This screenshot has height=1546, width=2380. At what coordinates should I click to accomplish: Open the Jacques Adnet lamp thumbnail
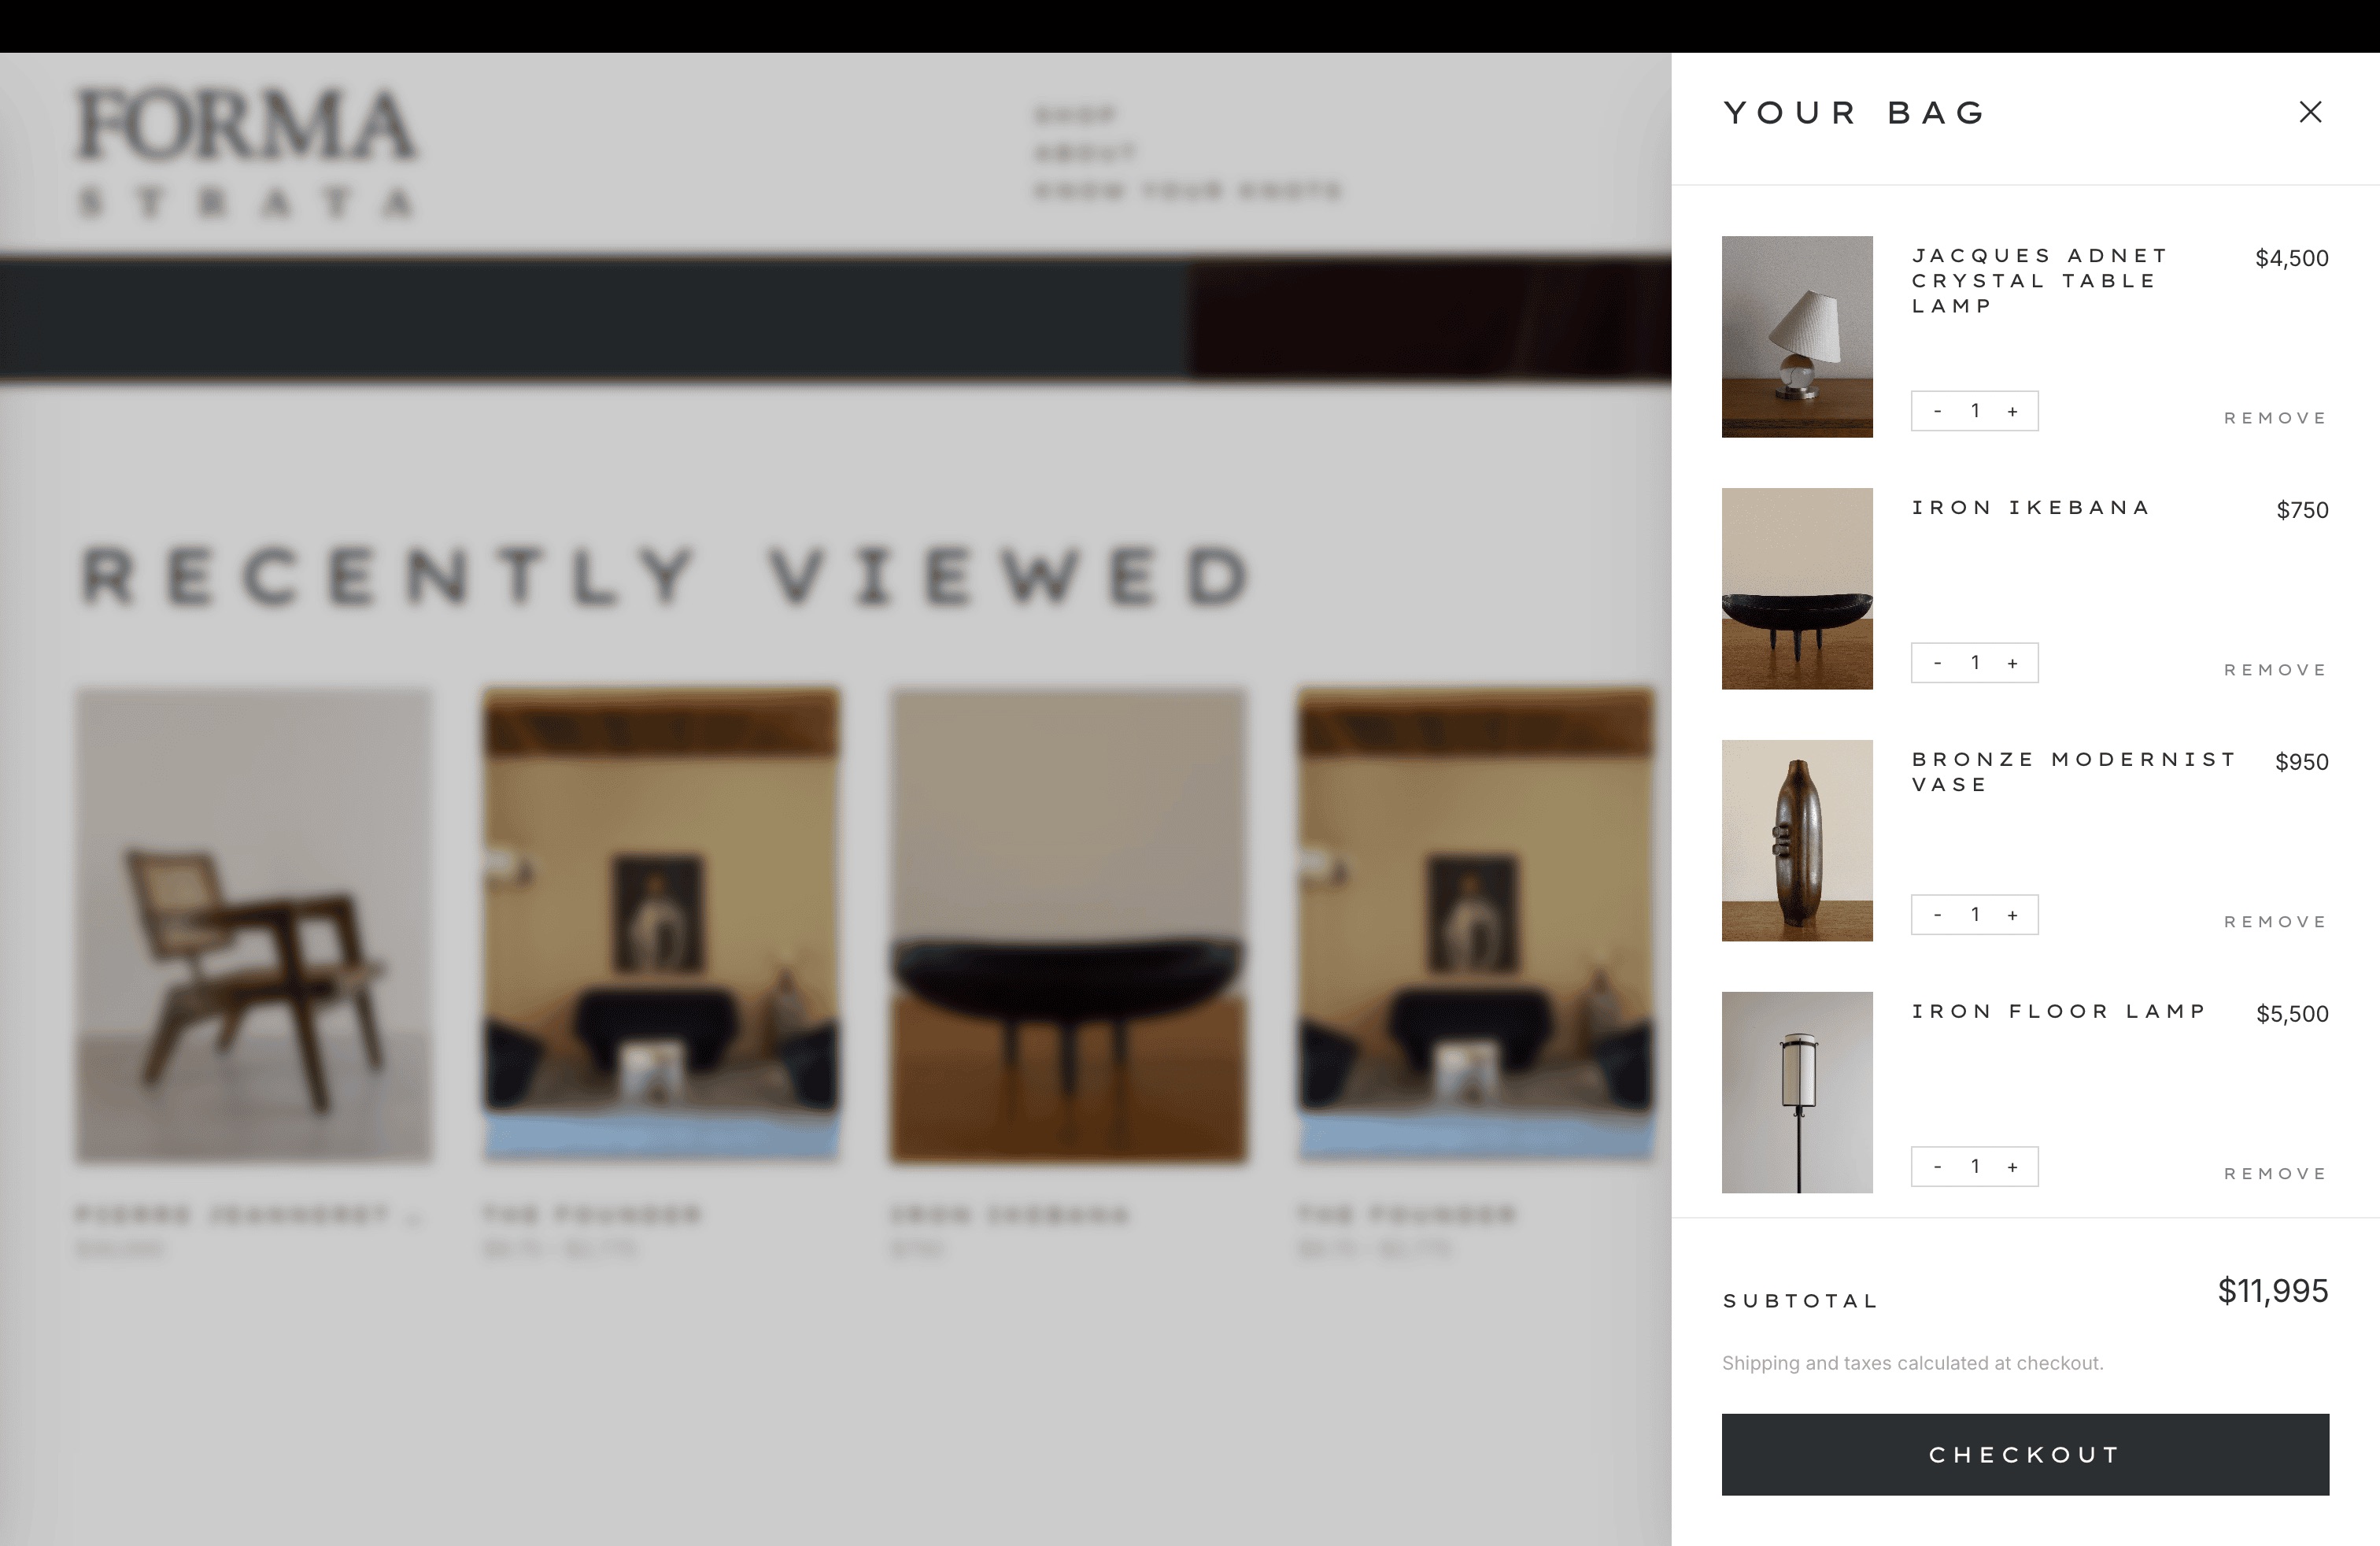point(1797,337)
